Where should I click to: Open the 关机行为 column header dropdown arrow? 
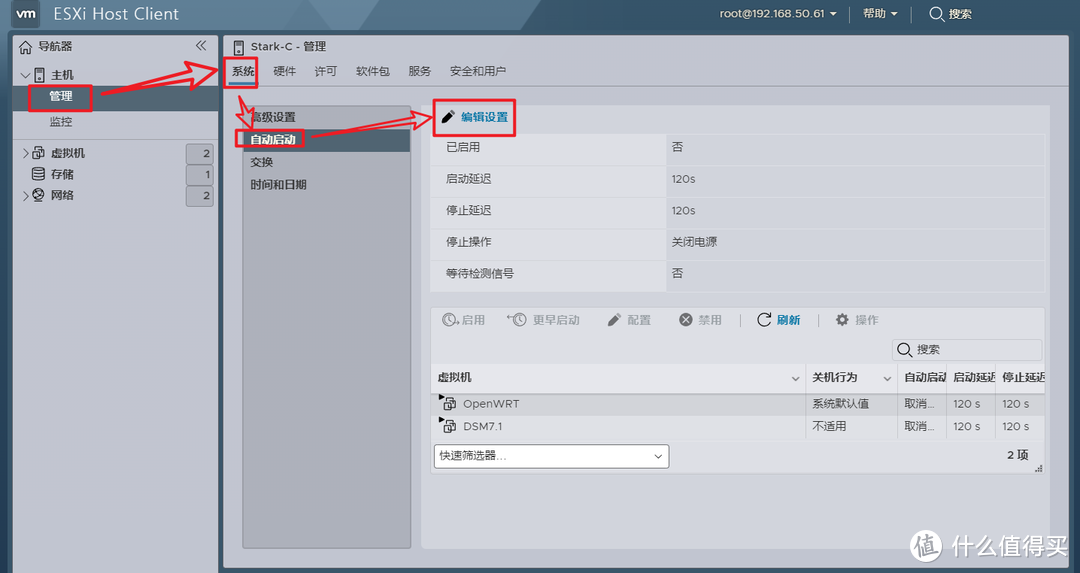[887, 378]
